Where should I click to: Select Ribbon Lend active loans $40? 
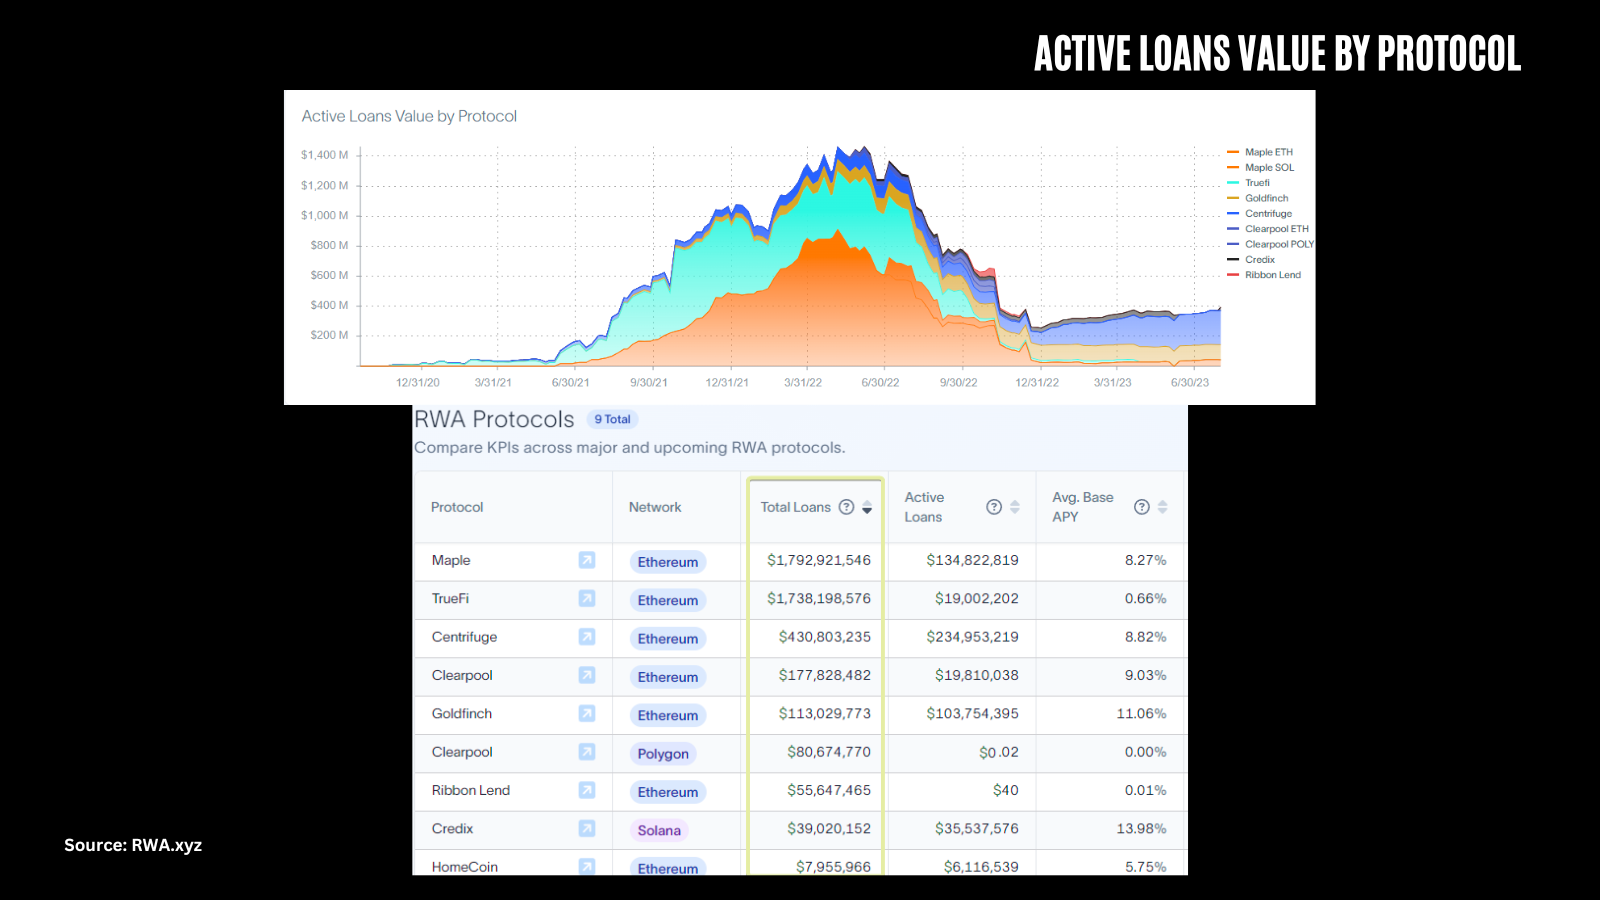(1006, 790)
